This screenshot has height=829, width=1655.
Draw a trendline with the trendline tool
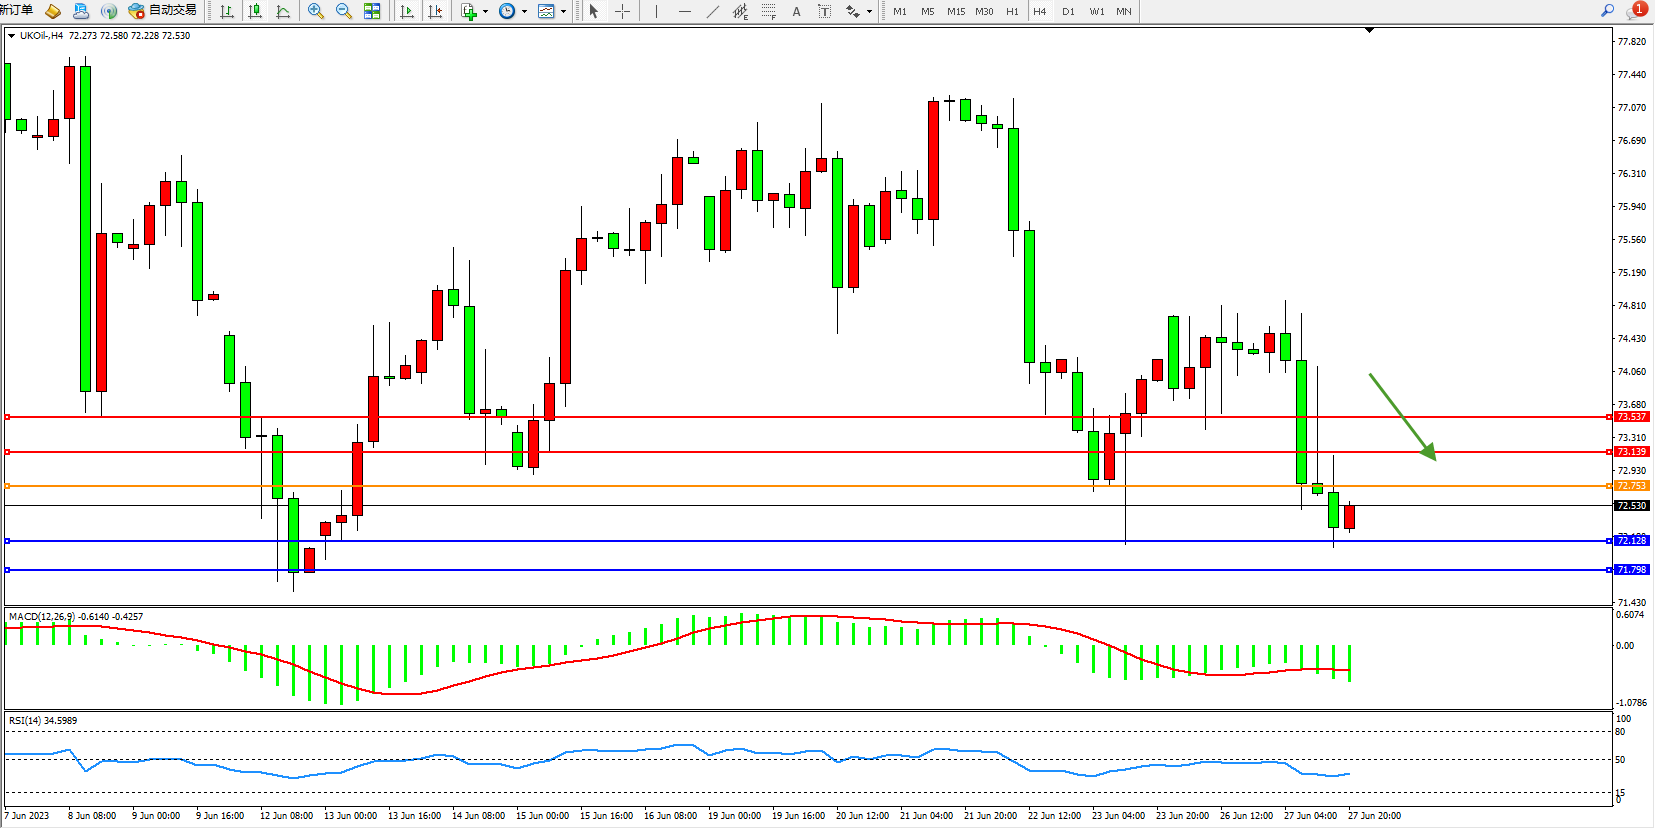(x=712, y=11)
